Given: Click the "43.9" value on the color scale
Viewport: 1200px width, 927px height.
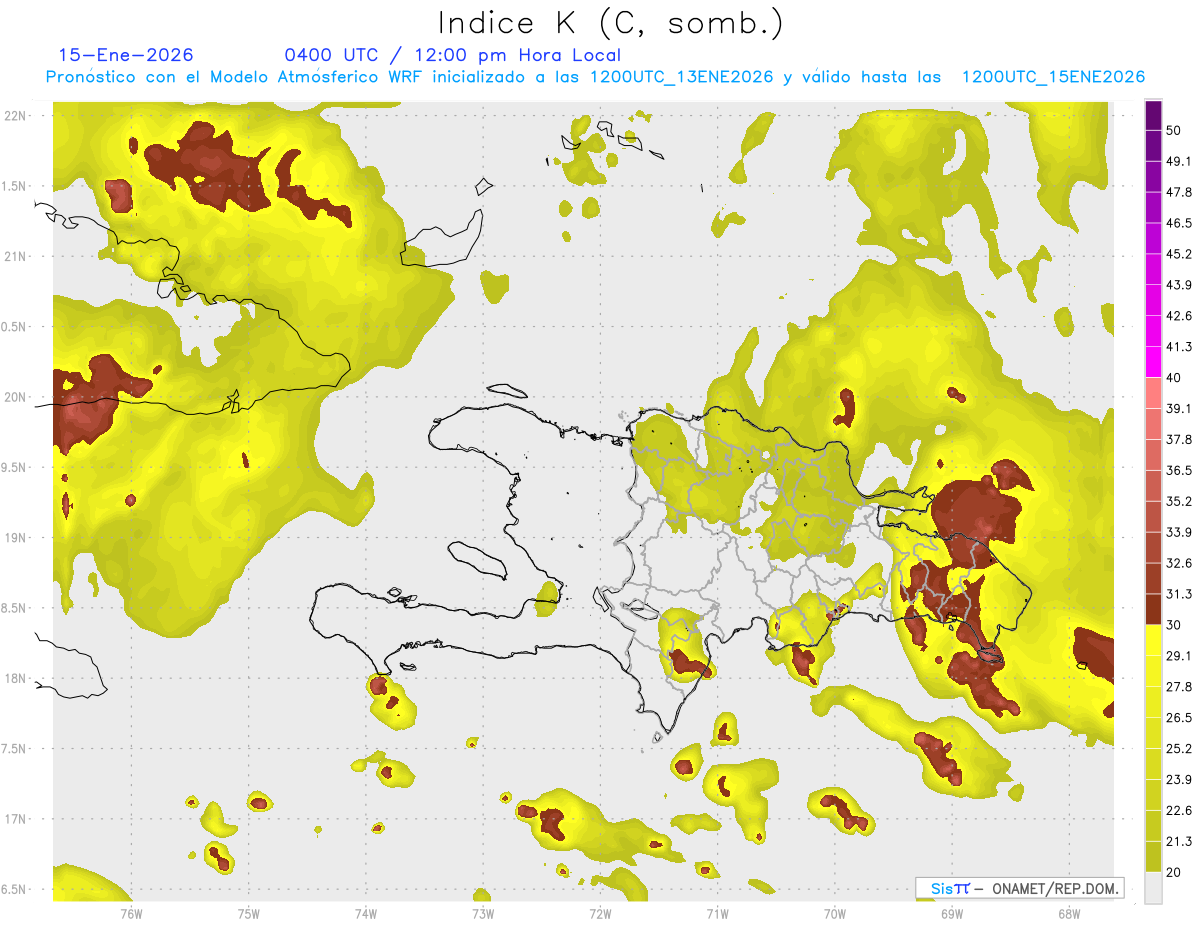Looking at the screenshot, I should tap(1178, 285).
